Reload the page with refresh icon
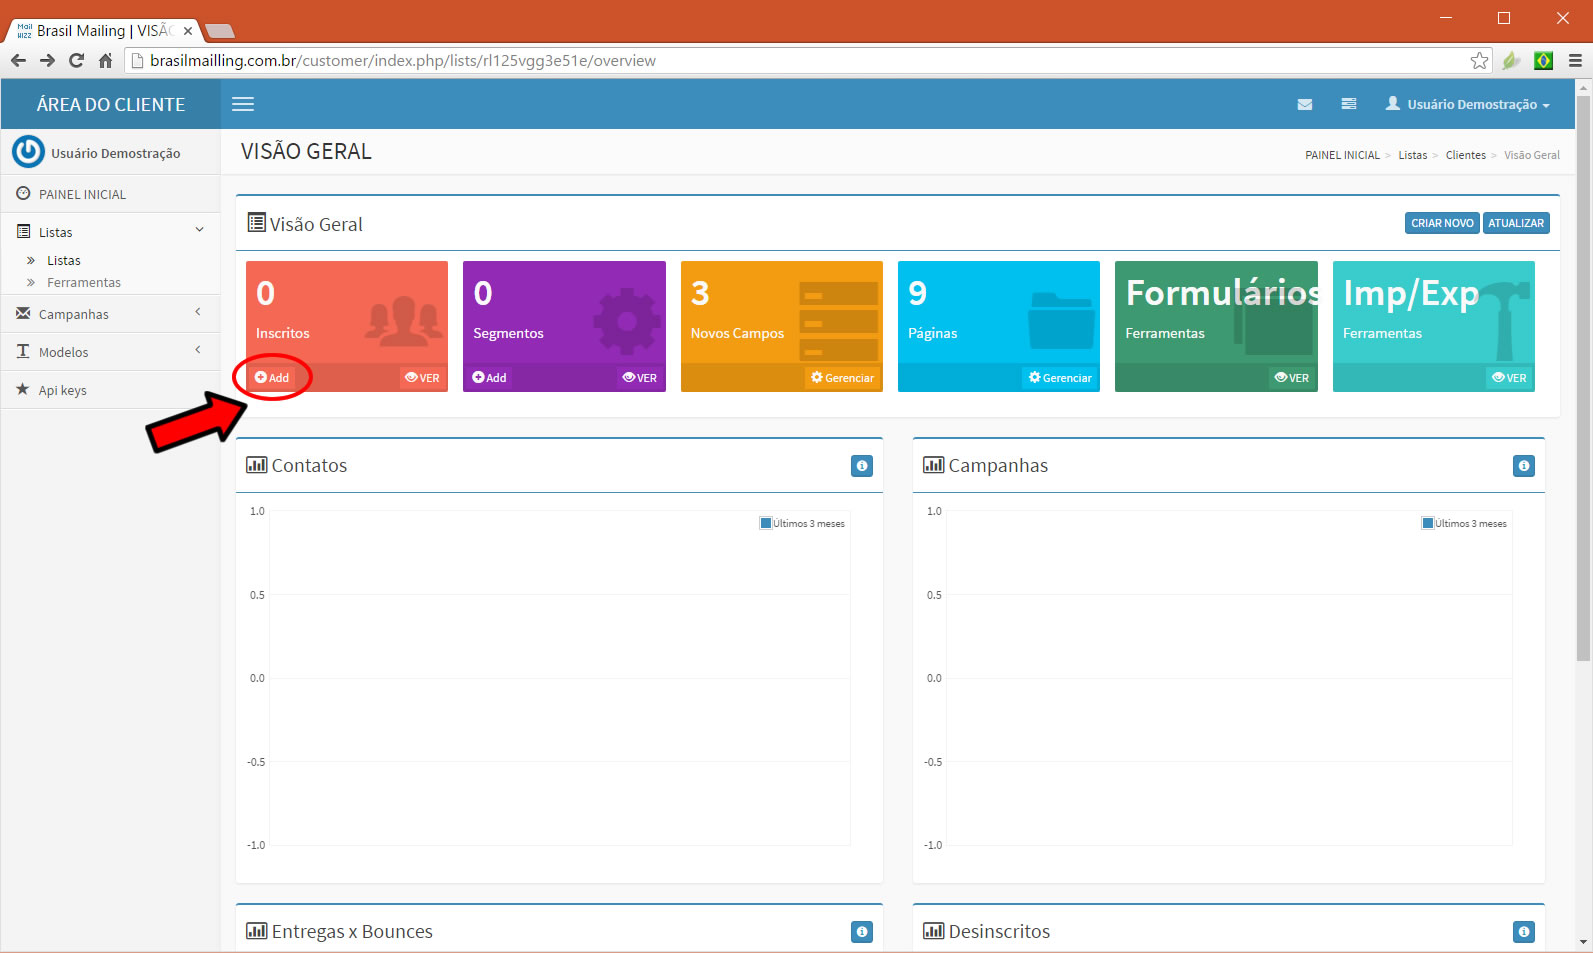This screenshot has height=953, width=1593. tap(76, 61)
